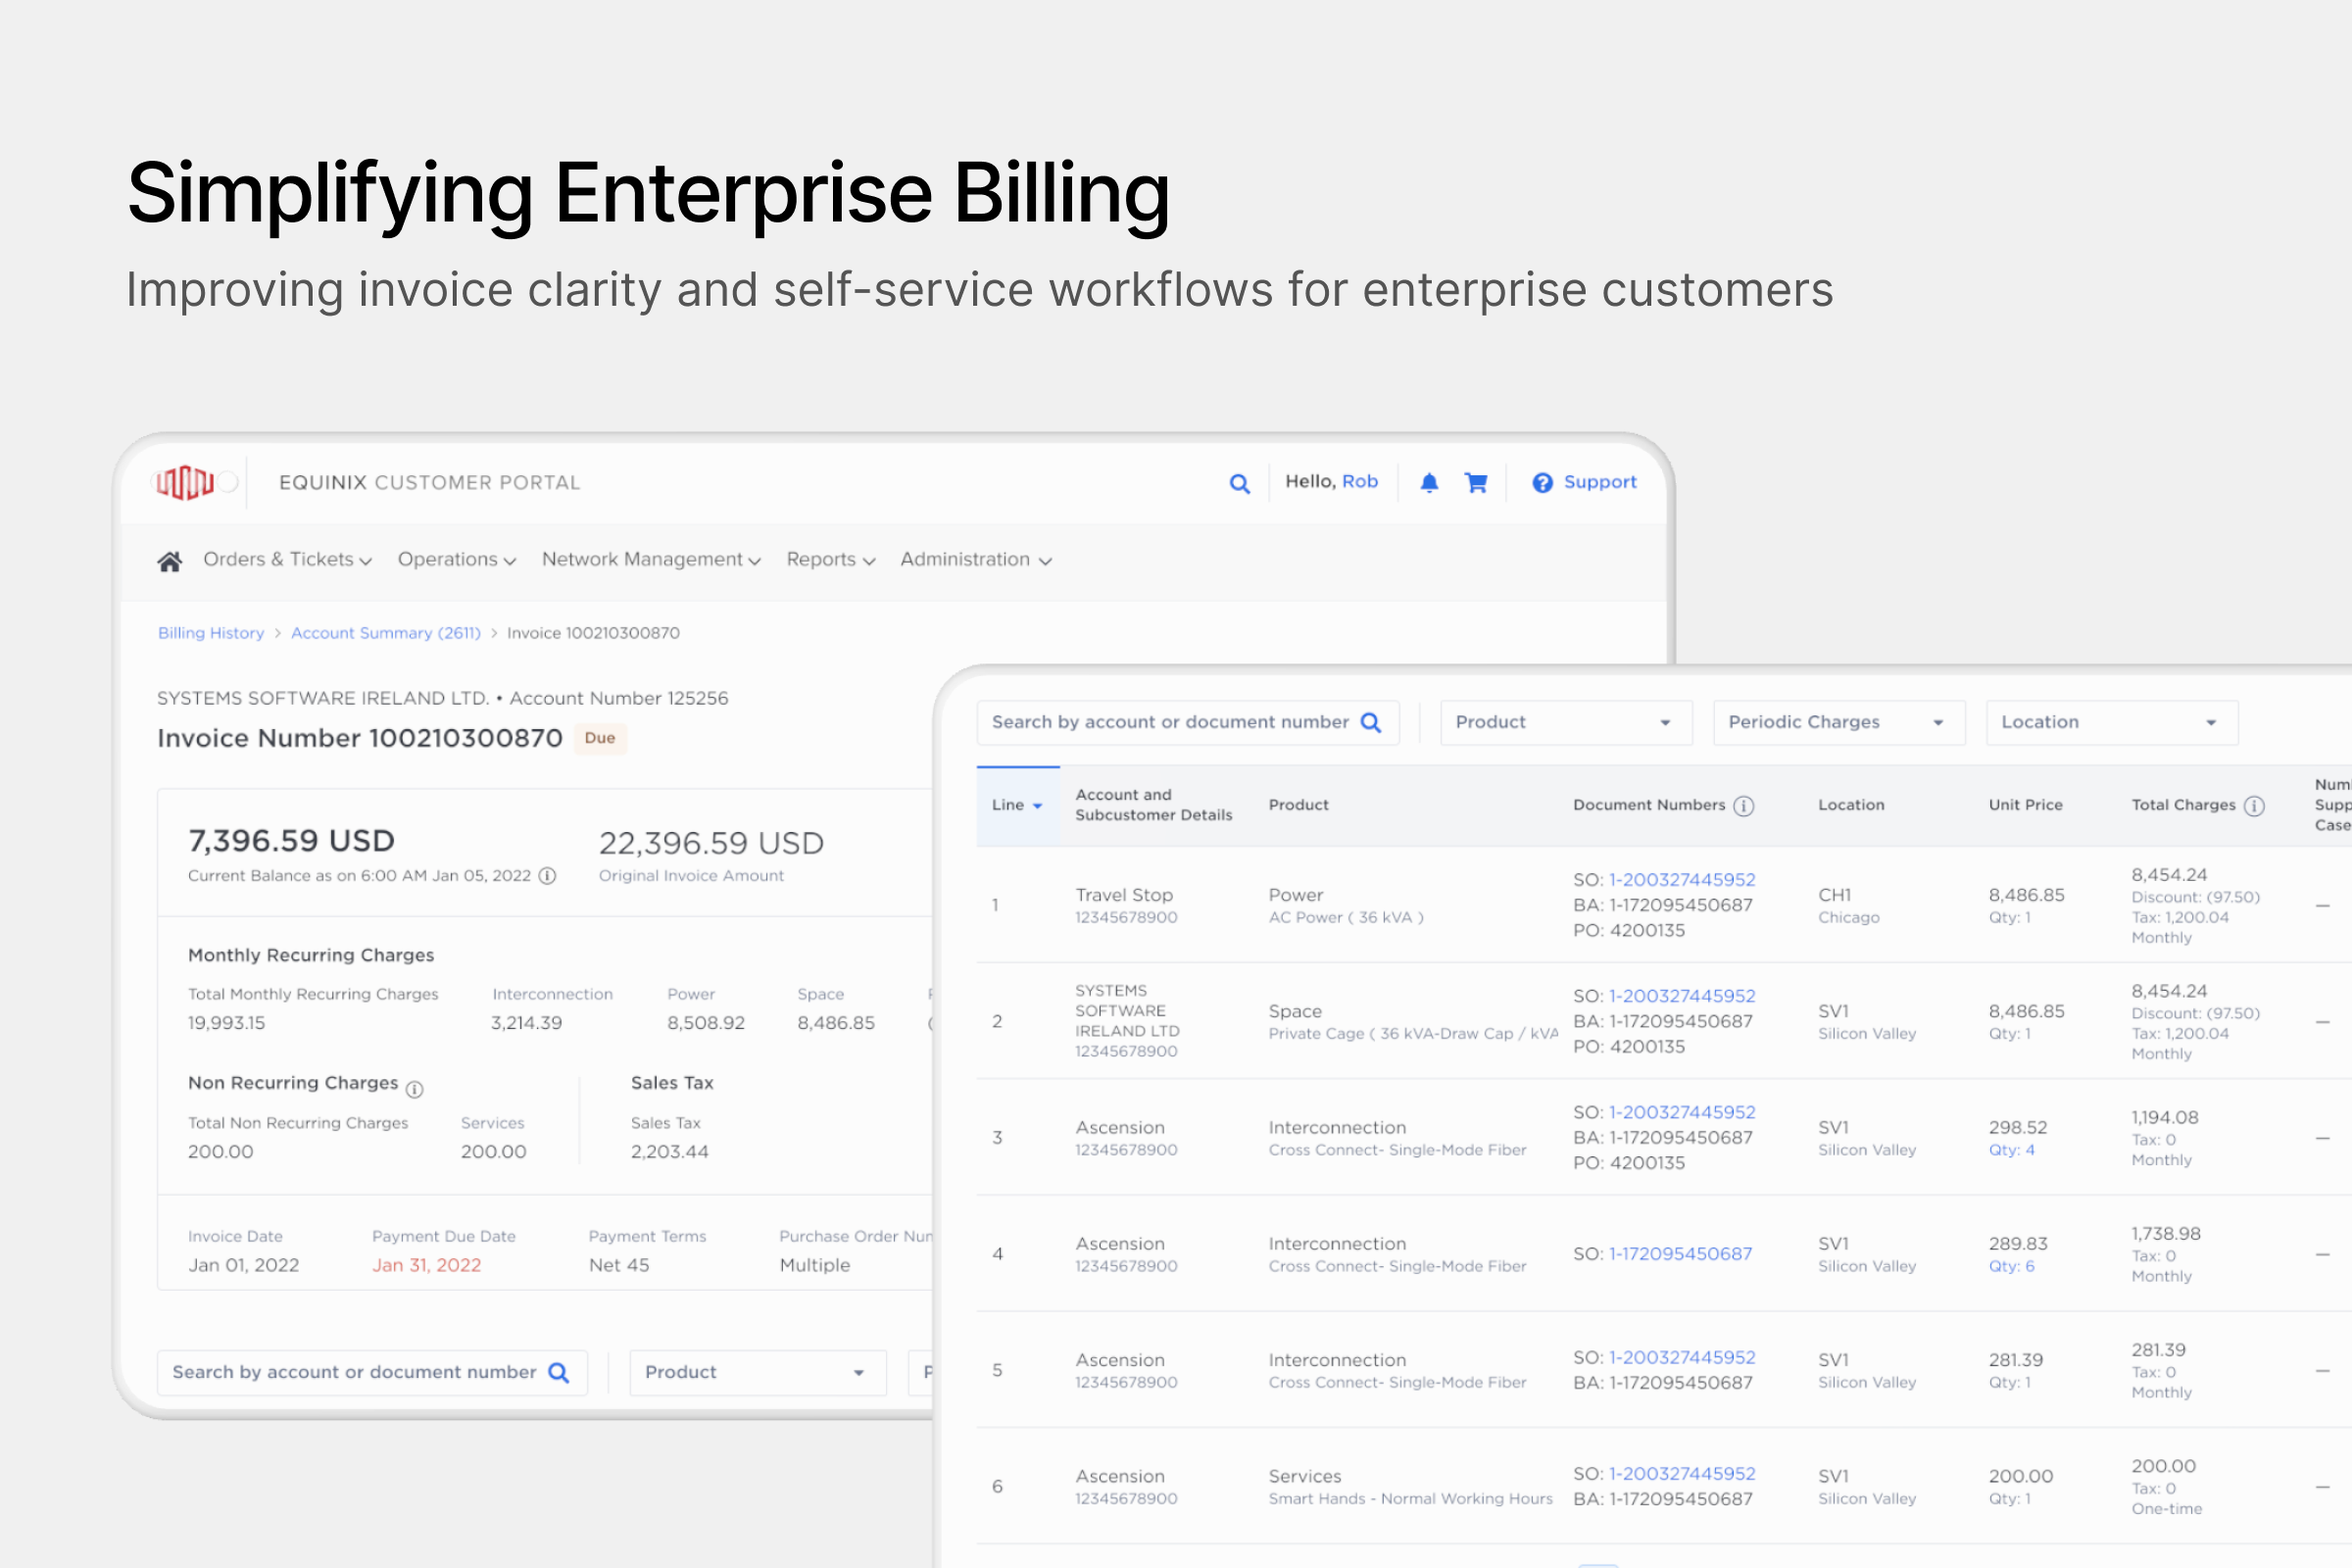Viewport: 2352px width, 1568px height.
Task: Click the search icon in the back window's bottom search box
Action: [x=558, y=1373]
